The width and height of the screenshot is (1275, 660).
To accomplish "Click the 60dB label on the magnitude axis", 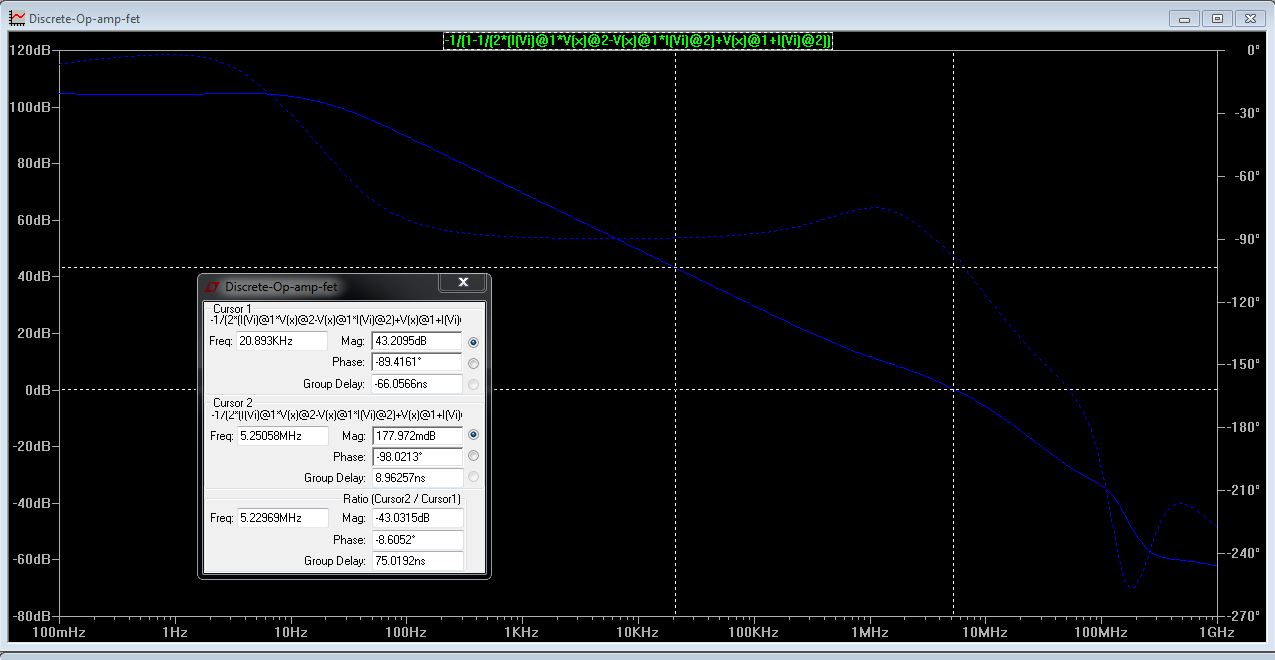I will point(33,220).
